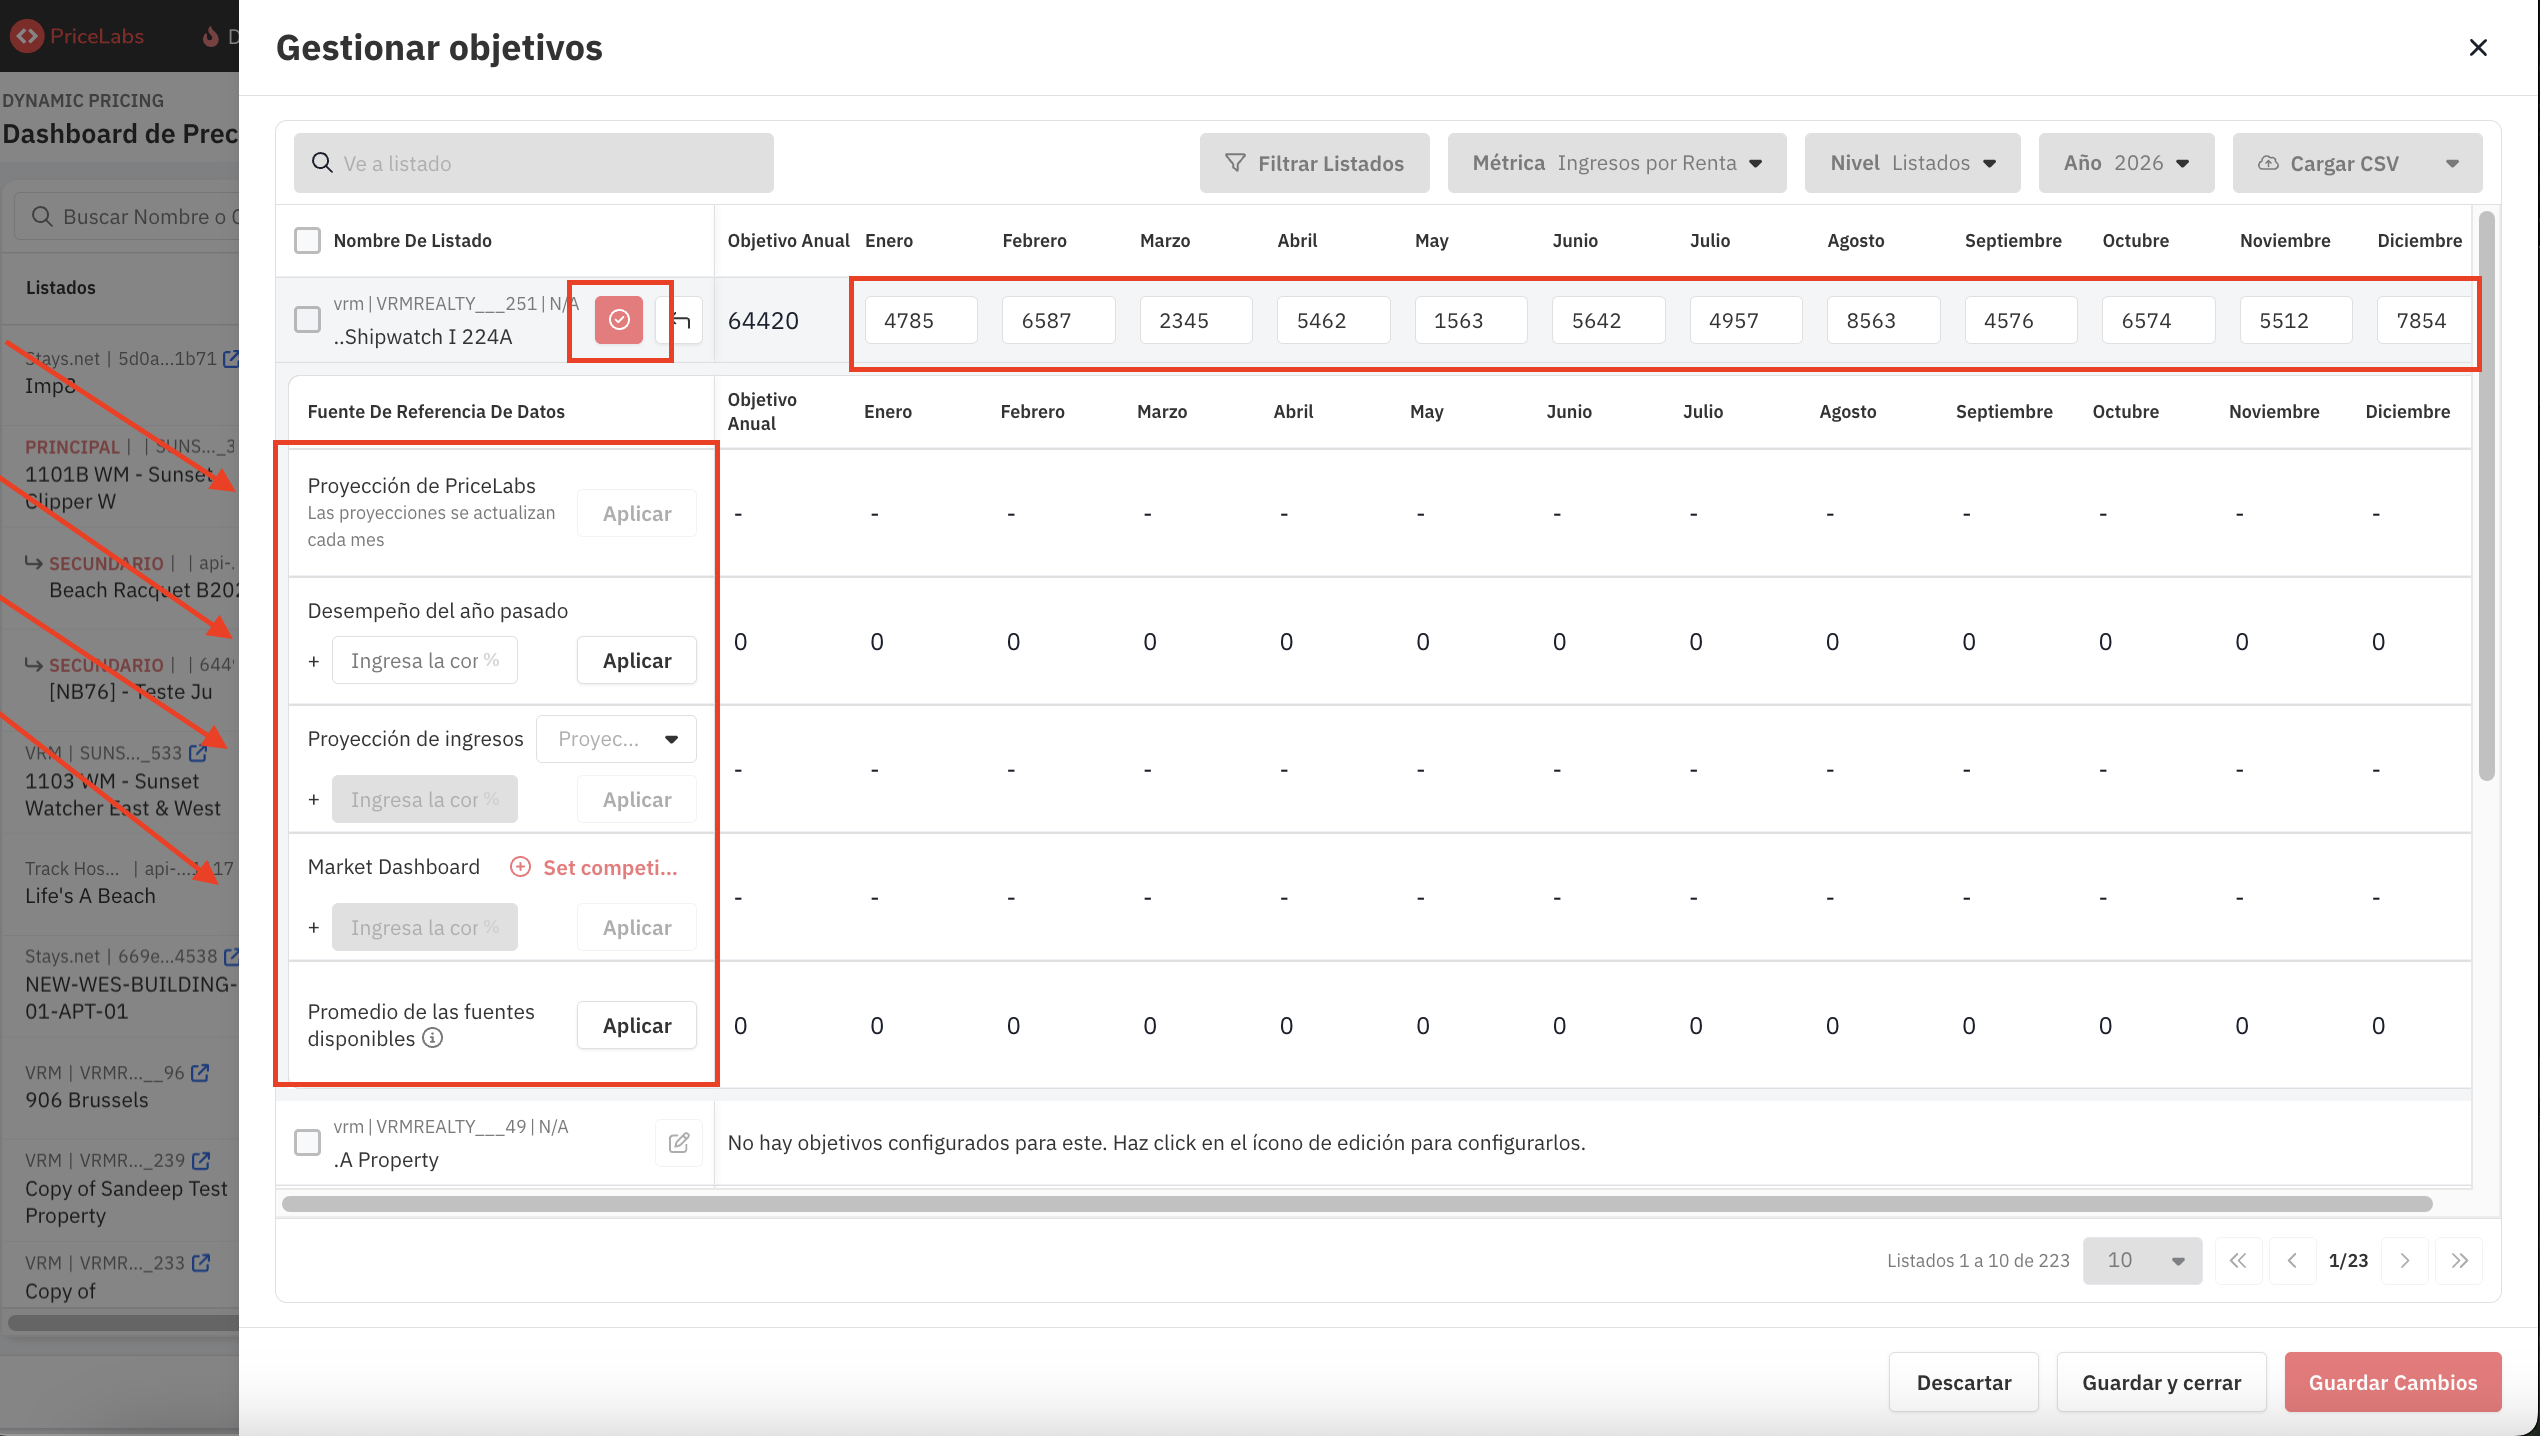Viewport: 2540px width, 1436px height.
Task: Go to first page of listings
Action: click(x=2238, y=1260)
